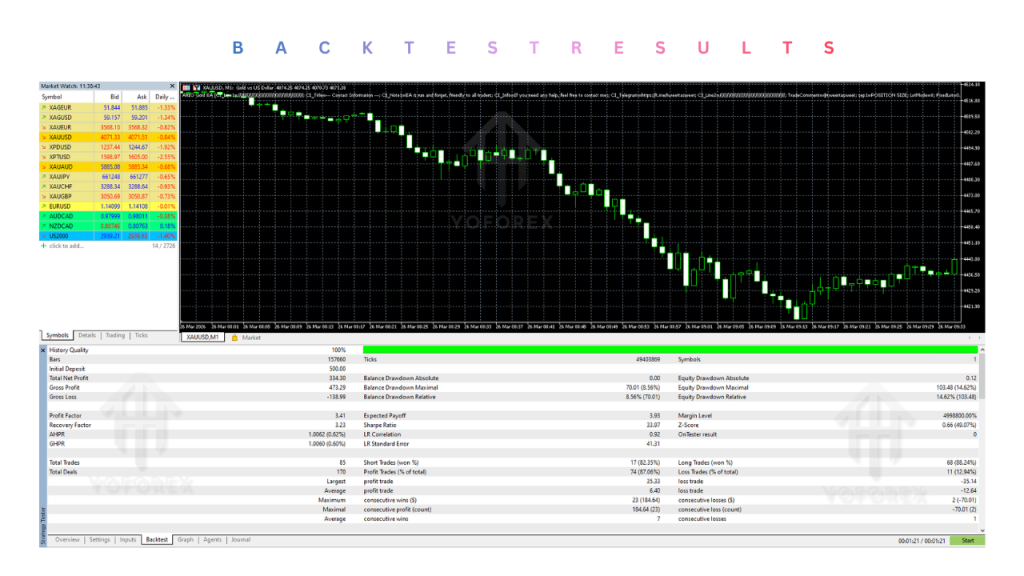This screenshot has height=576, width=1024.
Task: Select the NZDCAD row in Market Watch
Action: point(108,226)
